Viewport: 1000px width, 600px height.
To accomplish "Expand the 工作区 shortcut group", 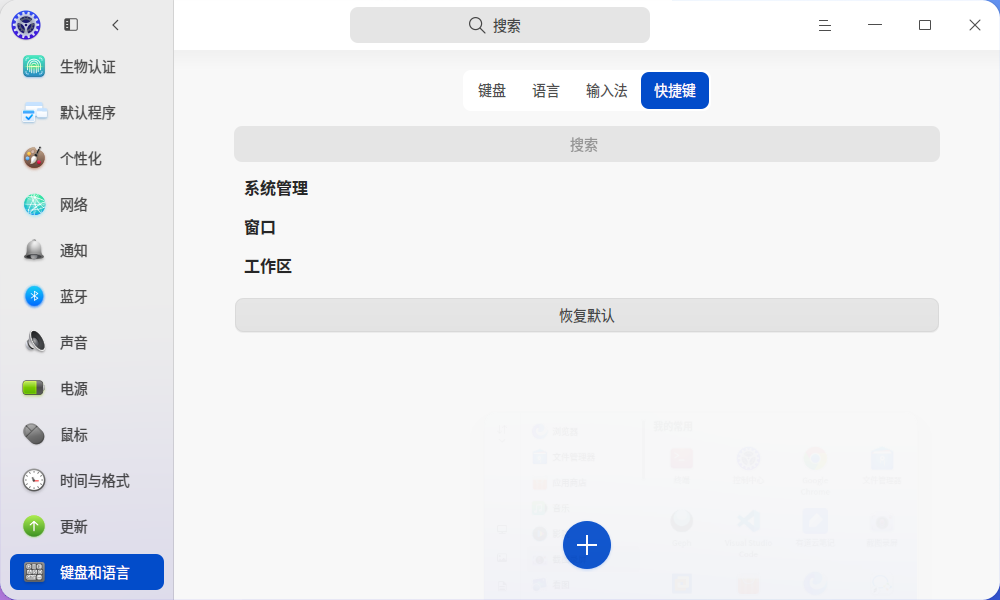I will point(268,267).
